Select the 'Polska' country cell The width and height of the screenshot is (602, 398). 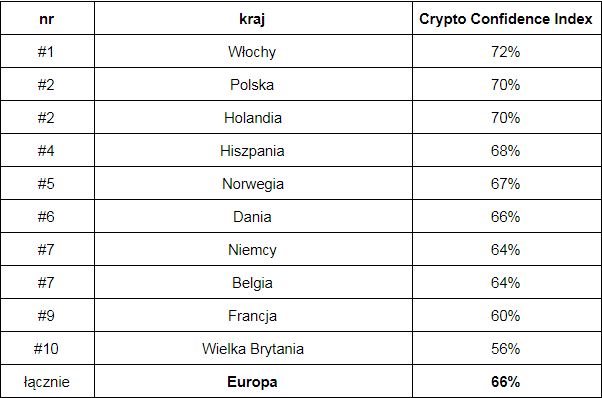click(252, 85)
